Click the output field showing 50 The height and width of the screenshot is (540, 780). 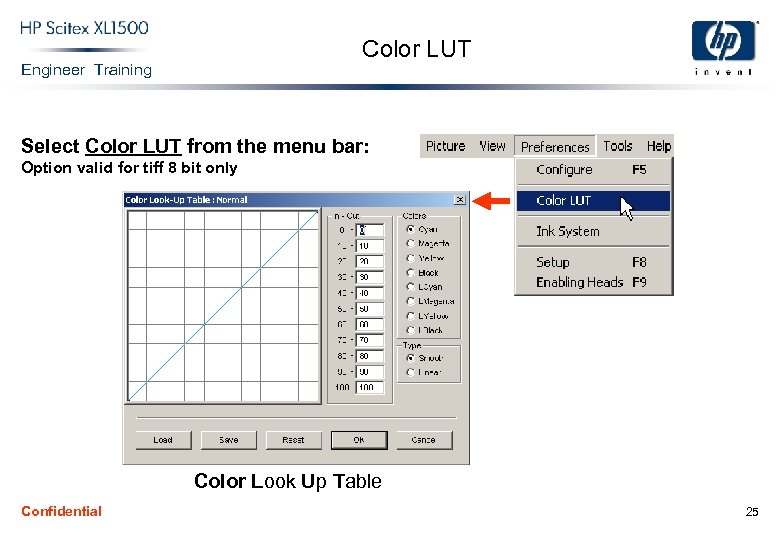(370, 309)
